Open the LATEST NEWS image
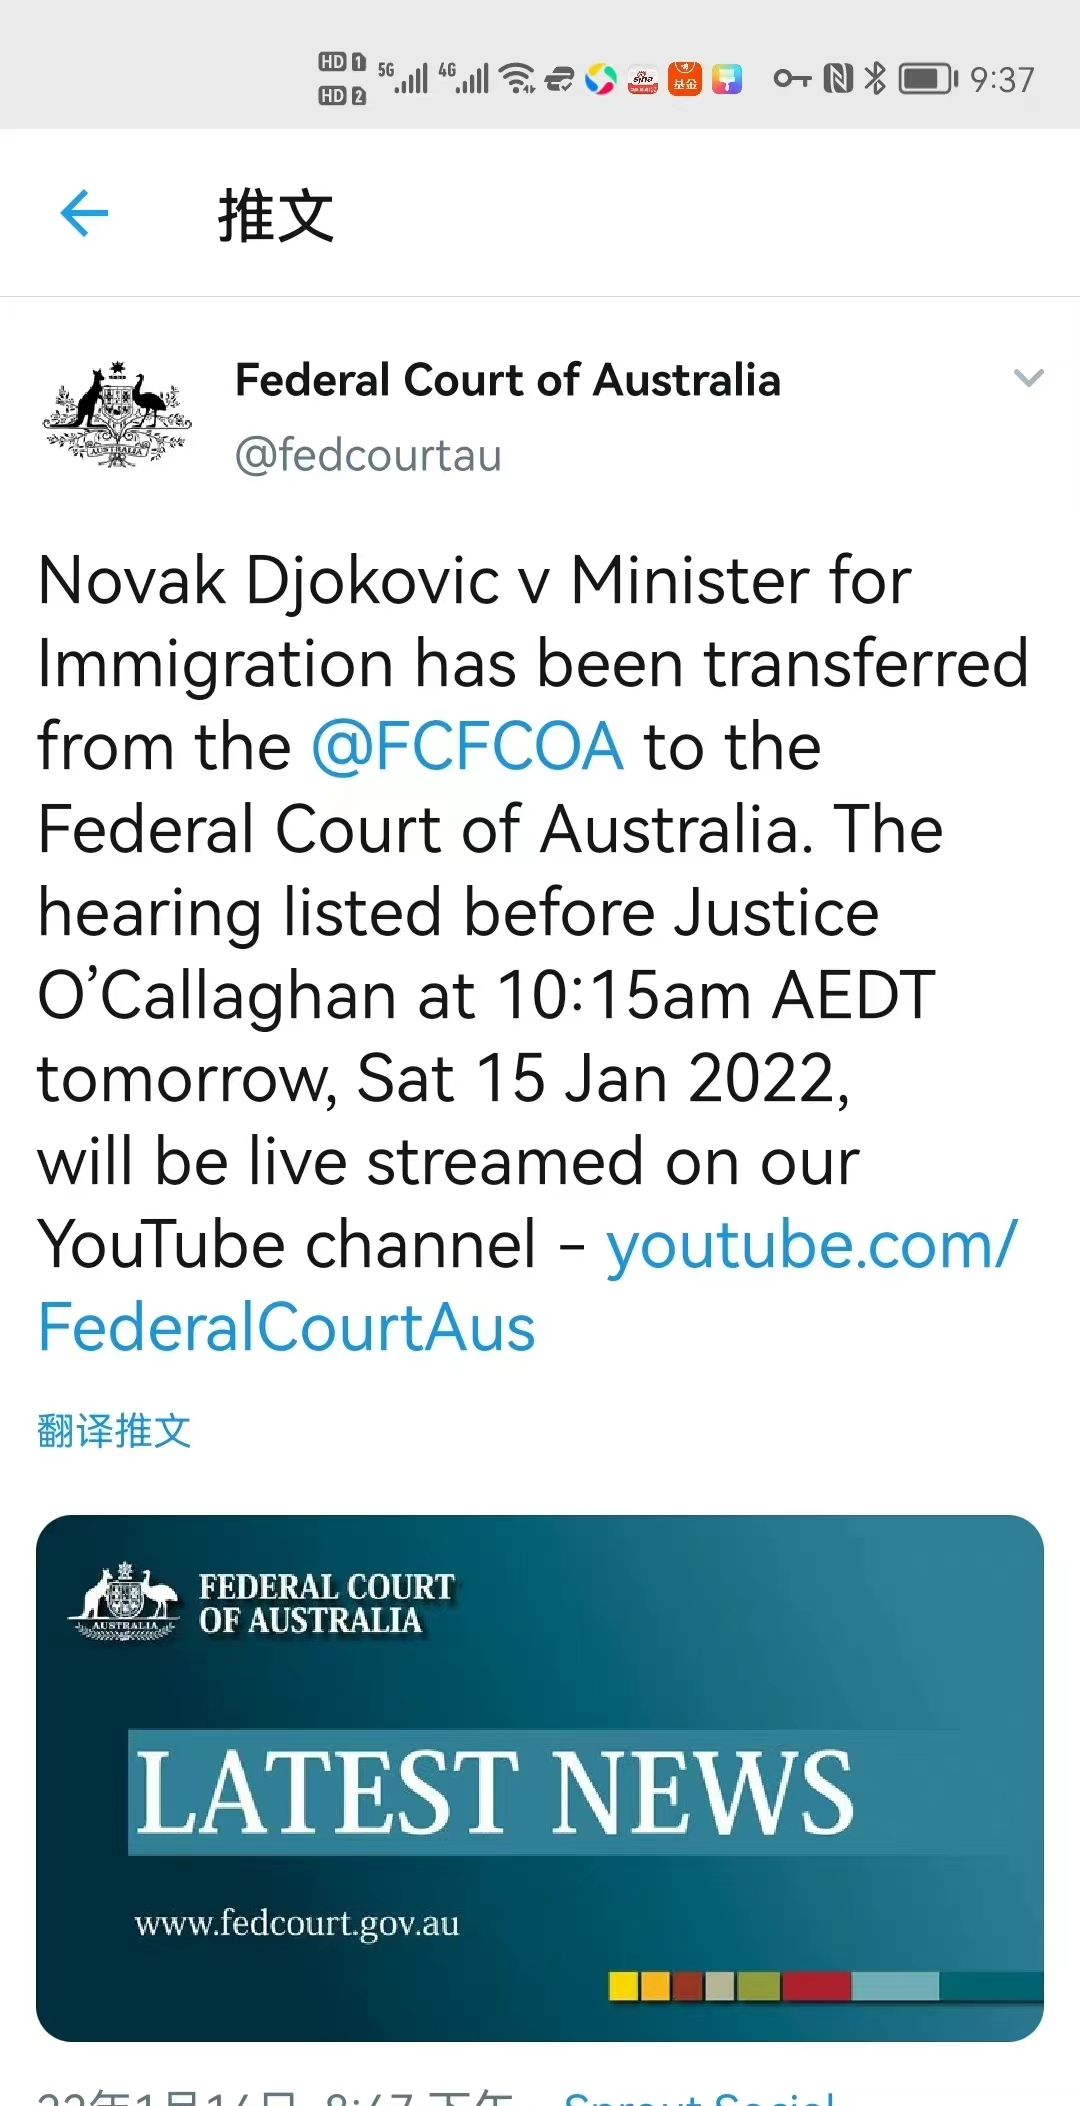1080x2106 pixels. click(540, 1777)
